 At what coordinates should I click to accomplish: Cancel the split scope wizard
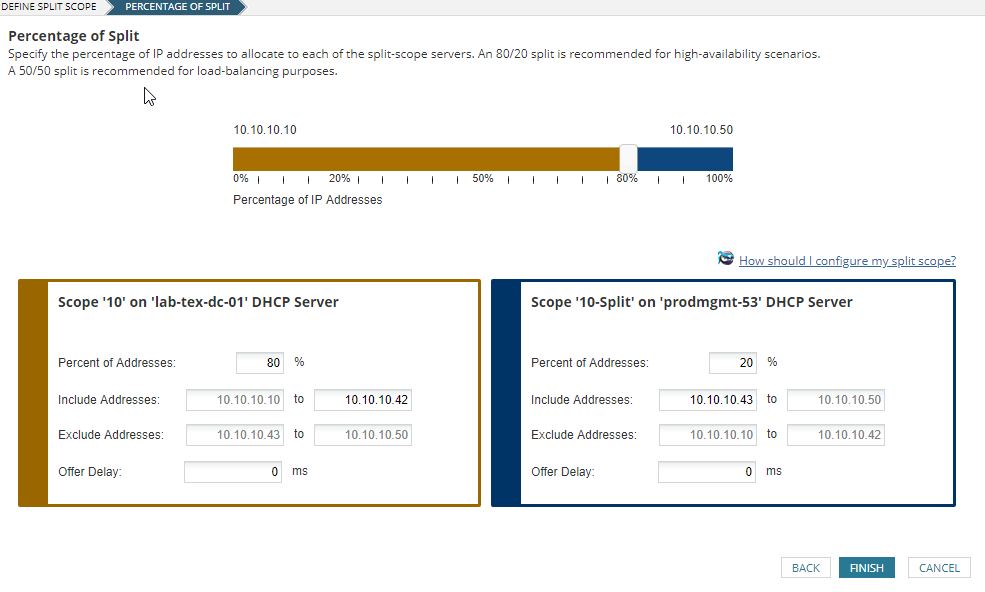pos(939,568)
